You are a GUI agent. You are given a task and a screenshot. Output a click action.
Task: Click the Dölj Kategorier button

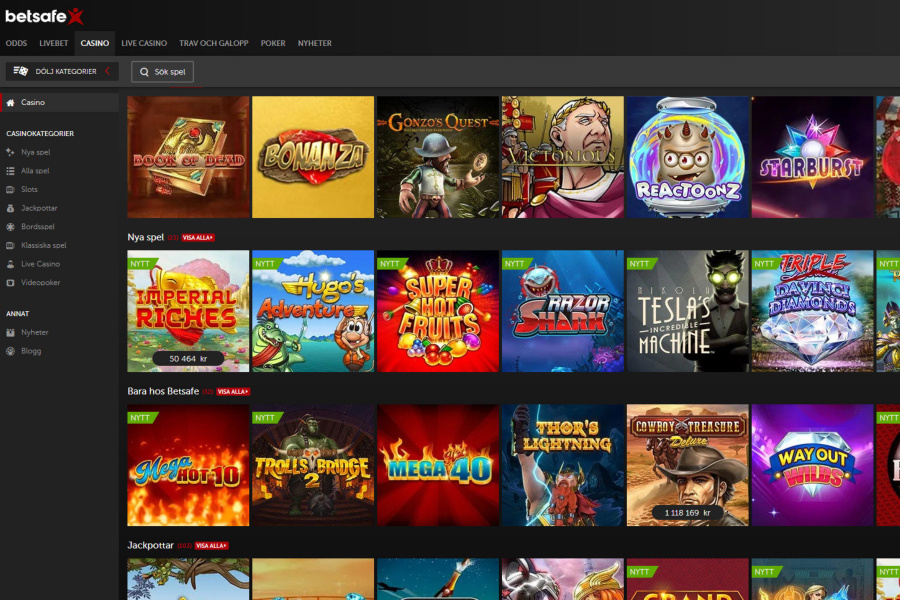[62, 71]
